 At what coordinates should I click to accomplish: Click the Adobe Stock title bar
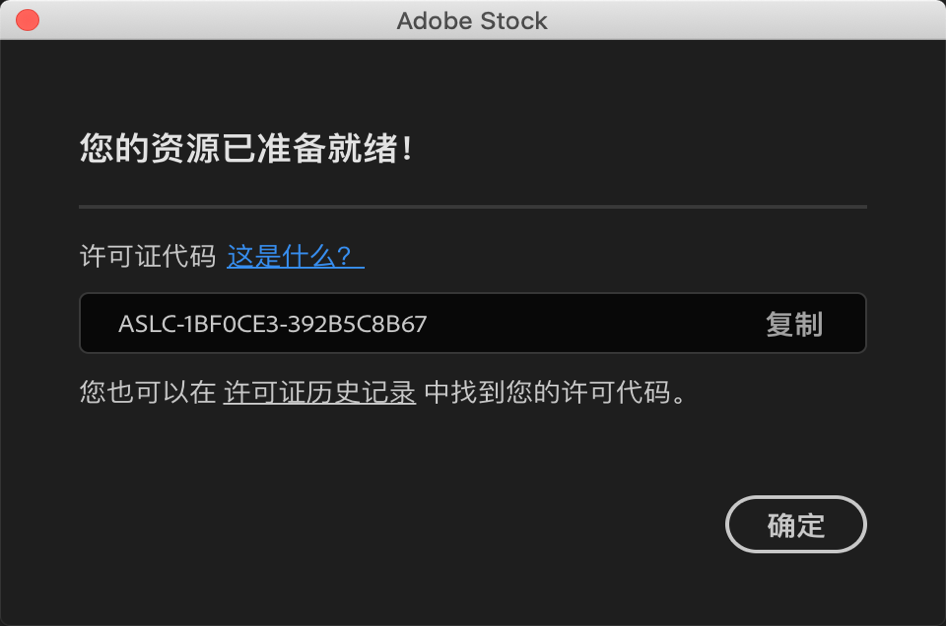coord(473,20)
